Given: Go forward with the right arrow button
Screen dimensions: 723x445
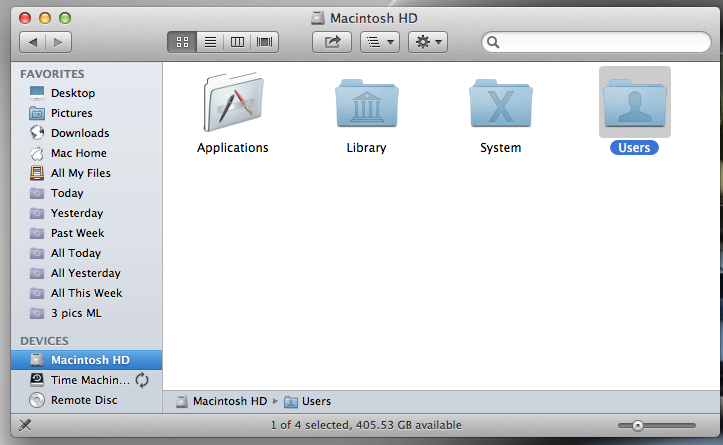Looking at the screenshot, I should (59, 42).
